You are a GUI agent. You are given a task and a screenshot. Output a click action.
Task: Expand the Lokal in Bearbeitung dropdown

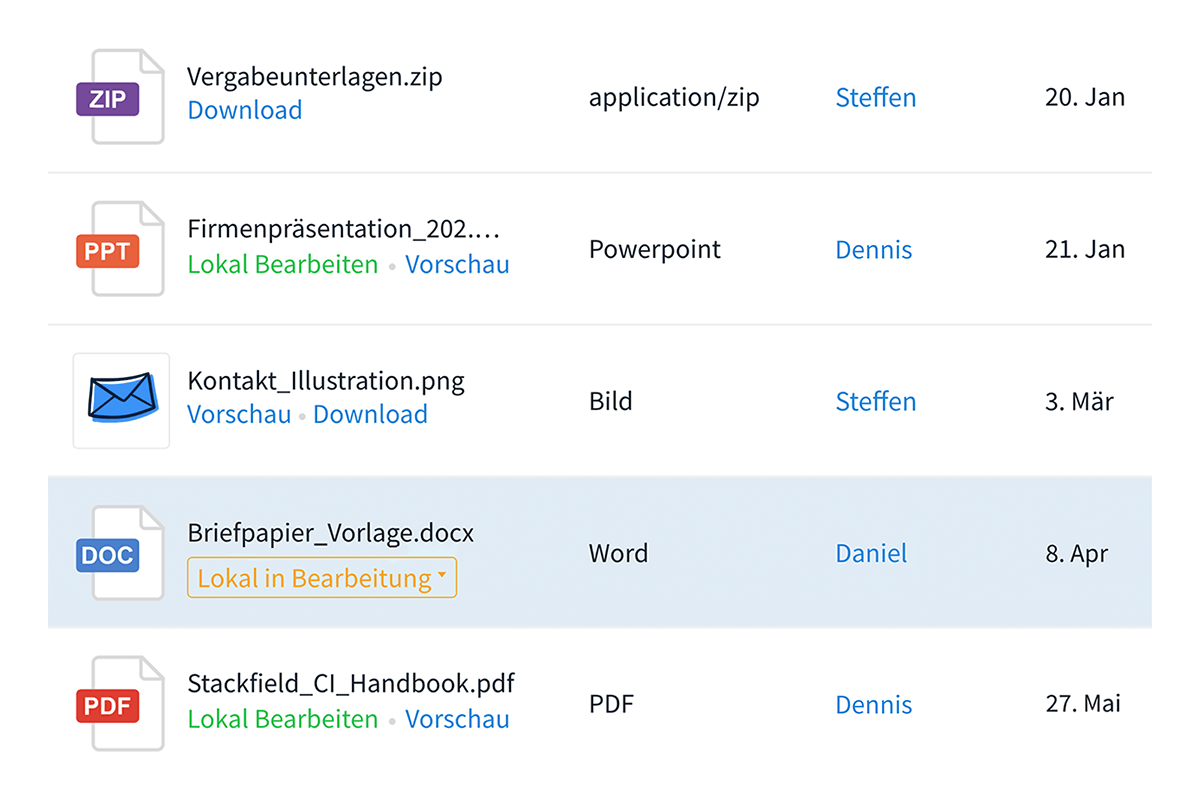coord(322,578)
